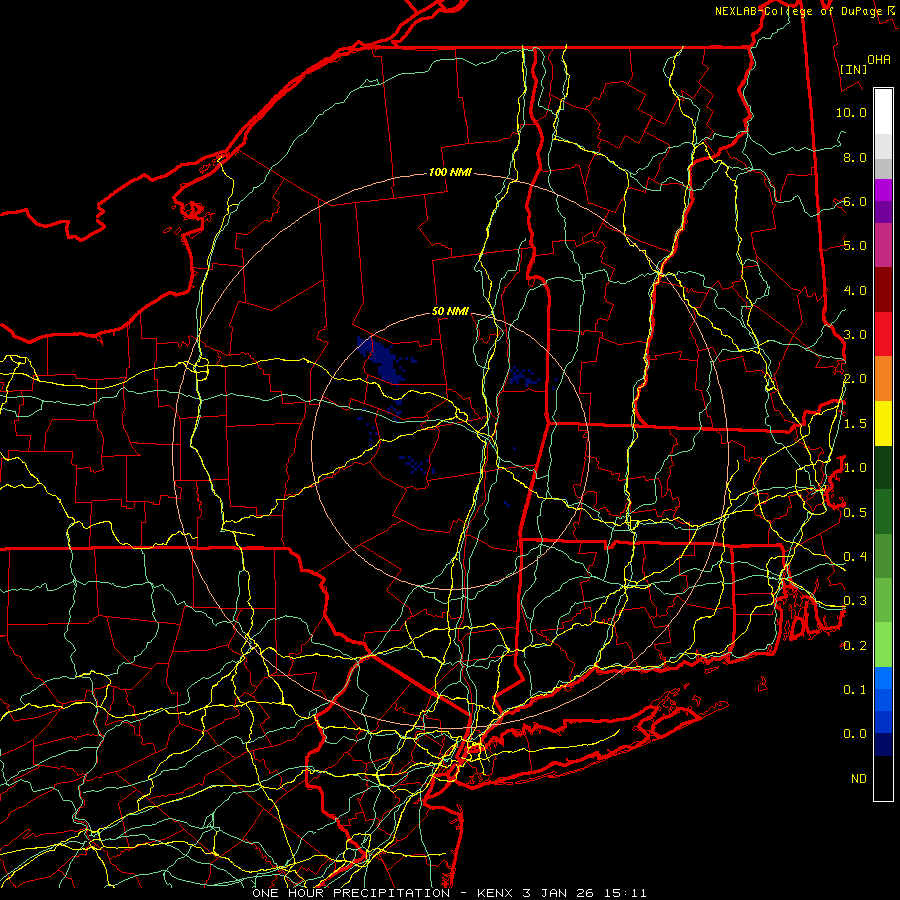
Task: Click the ND legend label
Action: [x=859, y=778]
